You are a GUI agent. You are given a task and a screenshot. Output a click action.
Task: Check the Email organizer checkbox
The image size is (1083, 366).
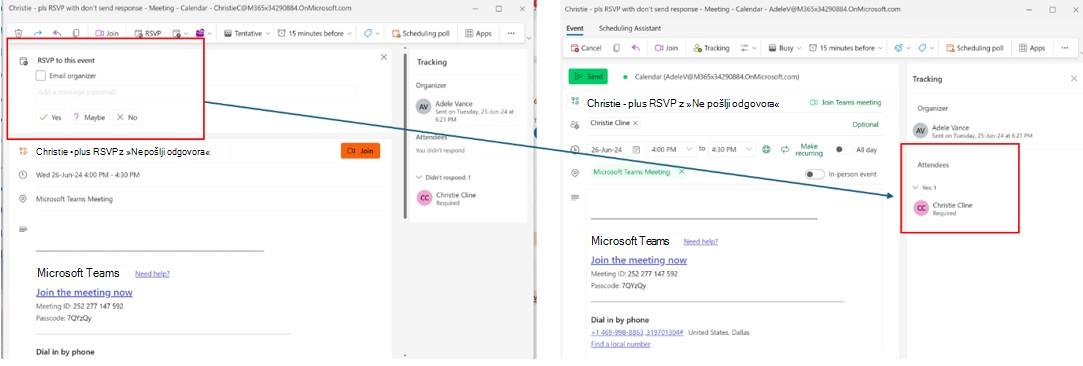point(41,76)
